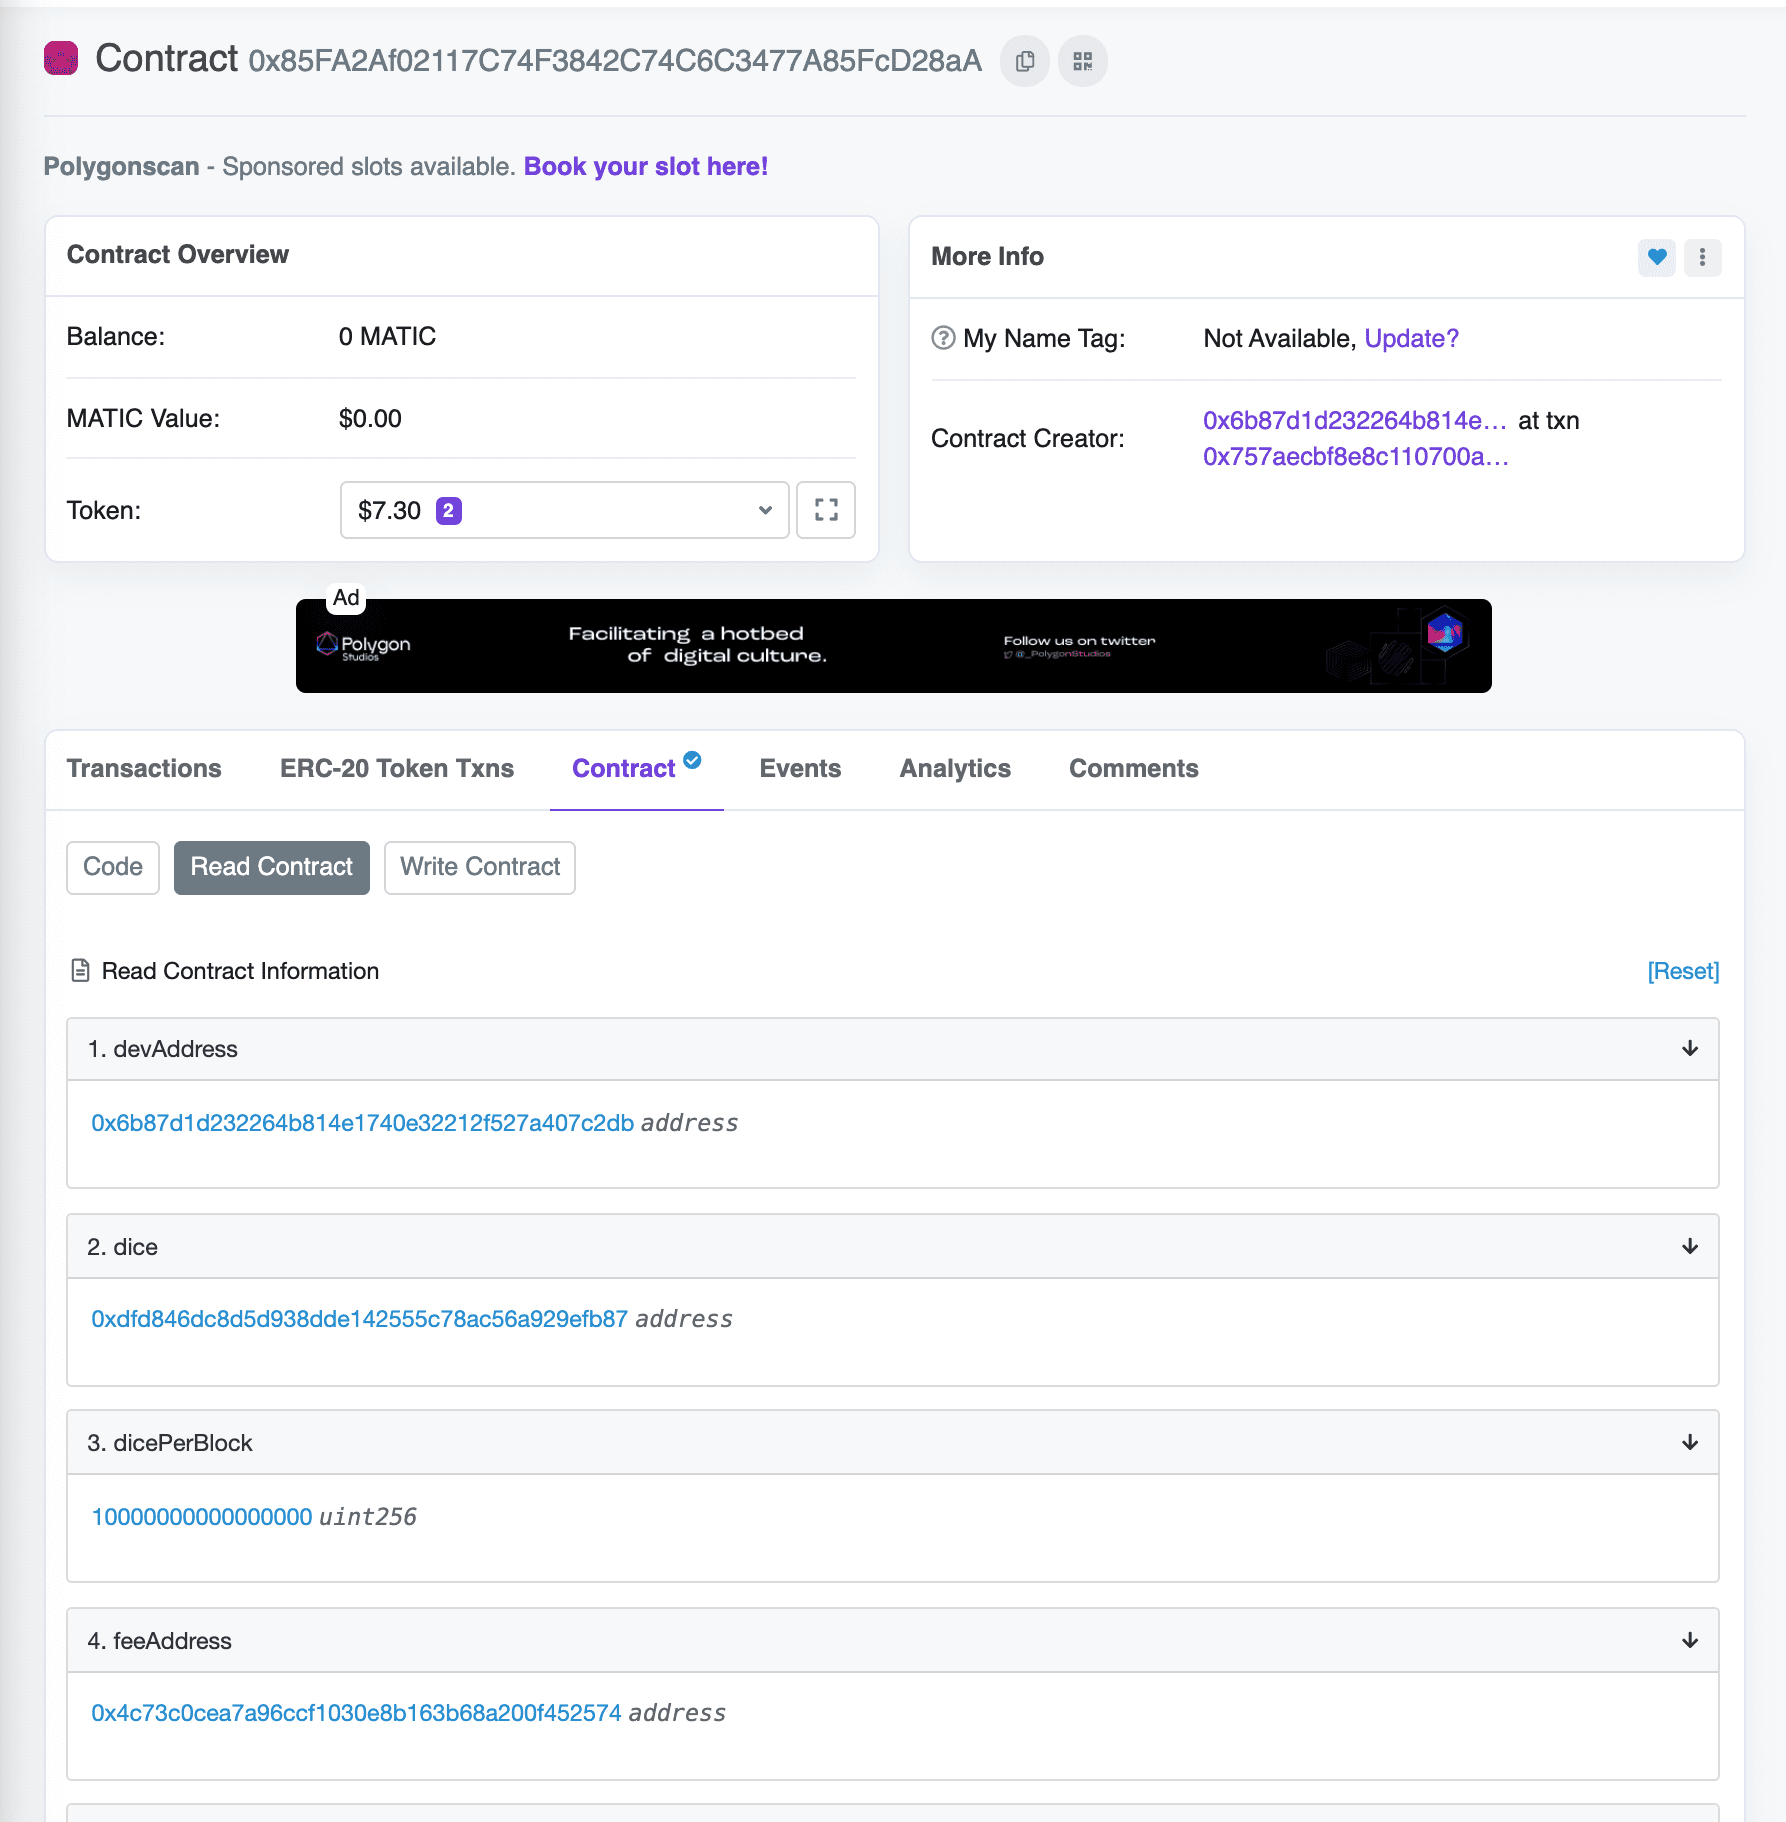
Task: Collapse the devAddress section arrow
Action: tap(1689, 1049)
